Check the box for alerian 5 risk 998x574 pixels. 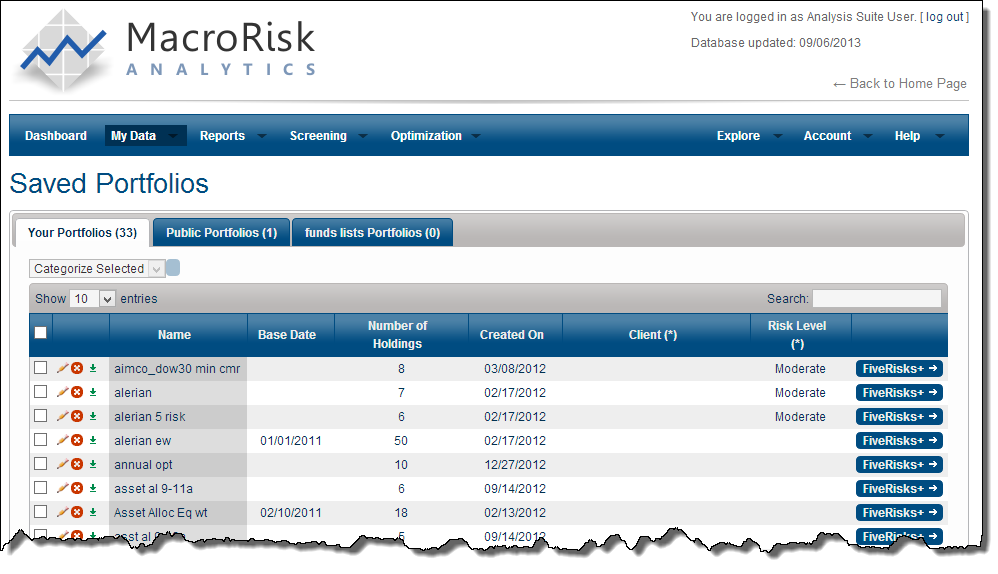click(41, 416)
